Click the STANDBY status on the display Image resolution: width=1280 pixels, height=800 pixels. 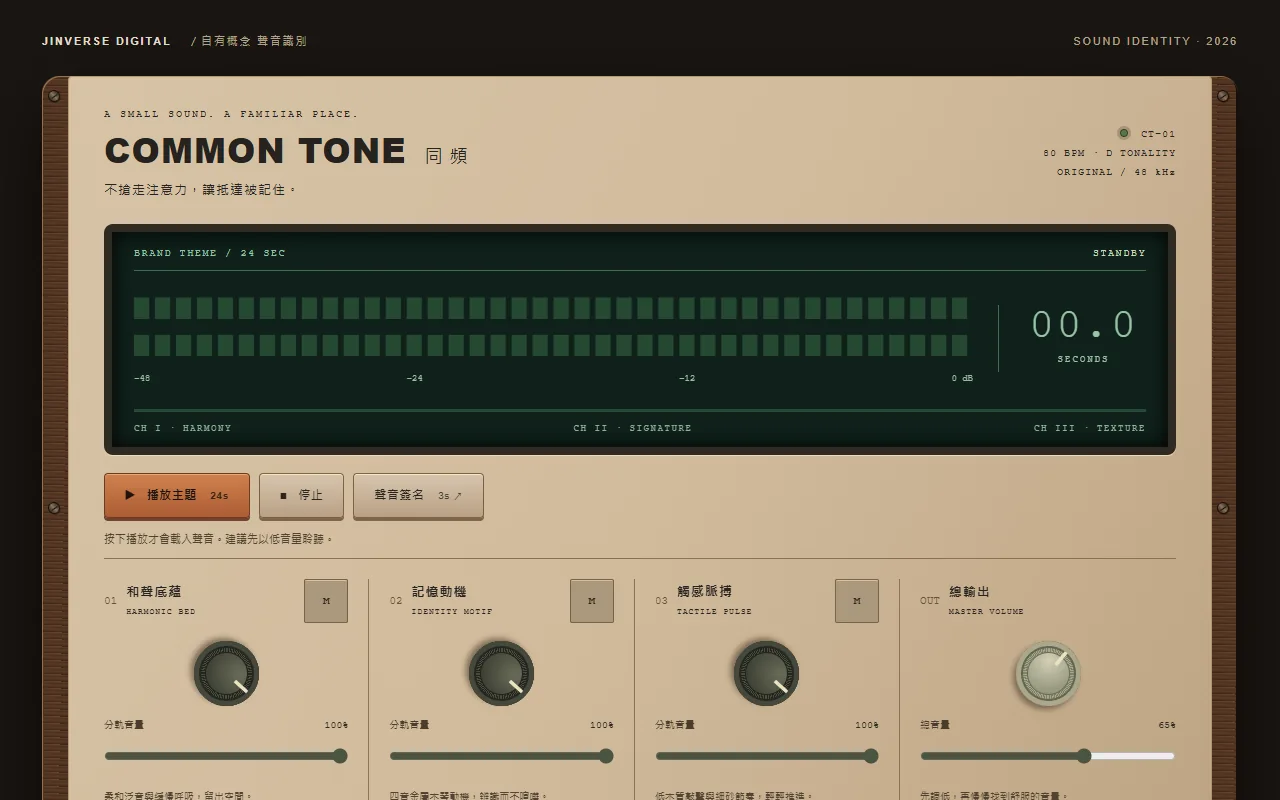coord(1119,253)
